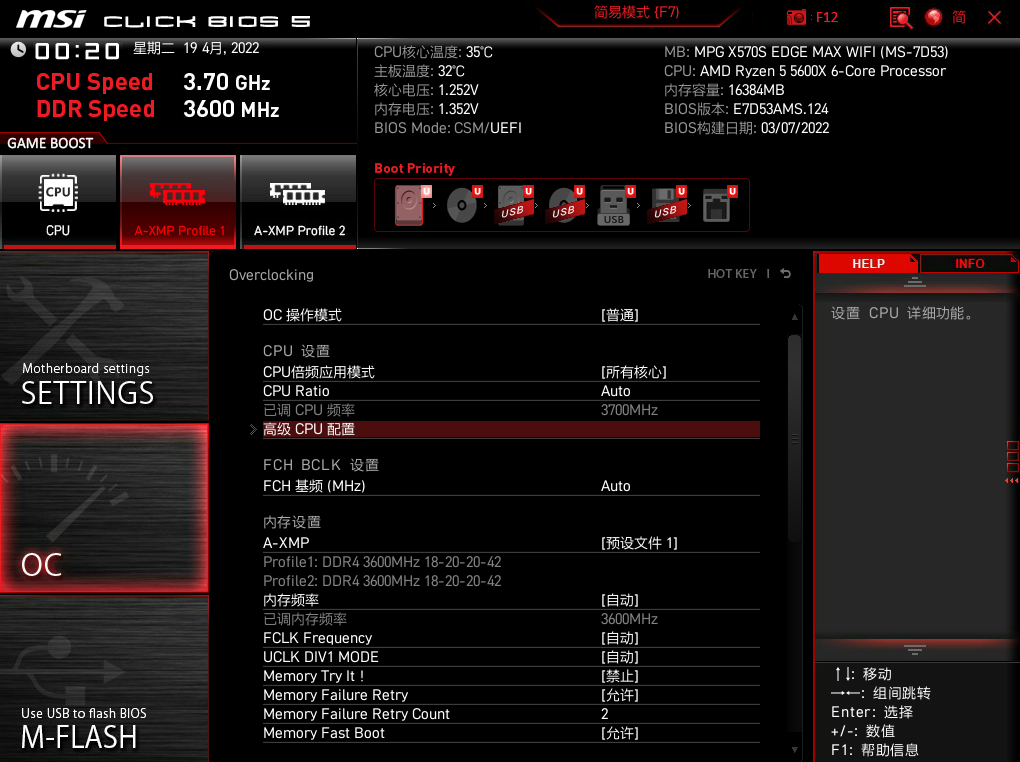Image resolution: width=1020 pixels, height=762 pixels.
Task: Click Profile2: DDR4 3600MHz 18-20-20-42 text
Action: coord(382,581)
